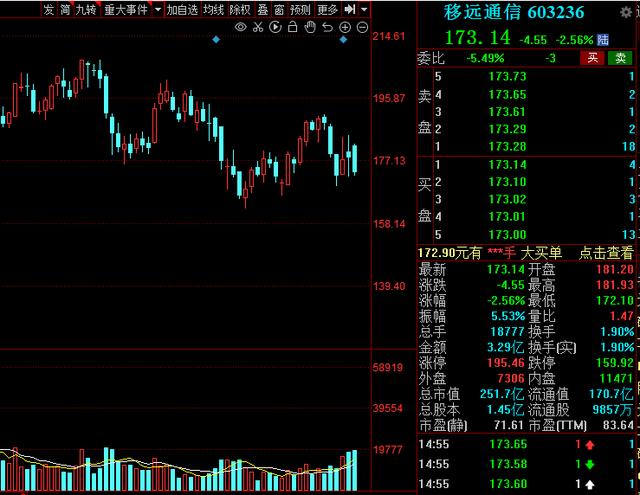The image size is (640, 495).
Task: Toggle the 除权 ex-rights option
Action: click(240, 9)
